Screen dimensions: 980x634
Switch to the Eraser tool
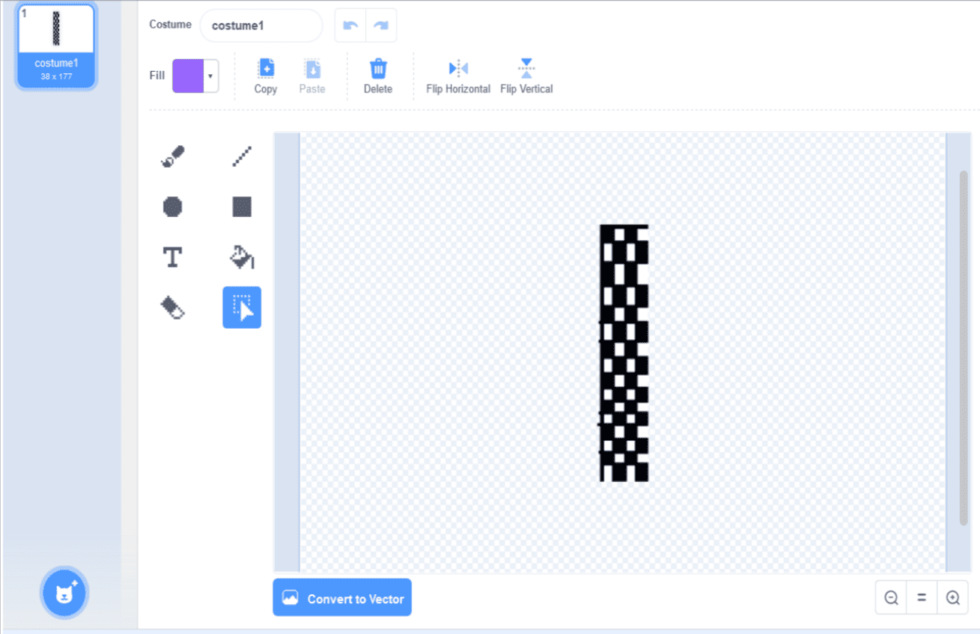click(x=171, y=307)
